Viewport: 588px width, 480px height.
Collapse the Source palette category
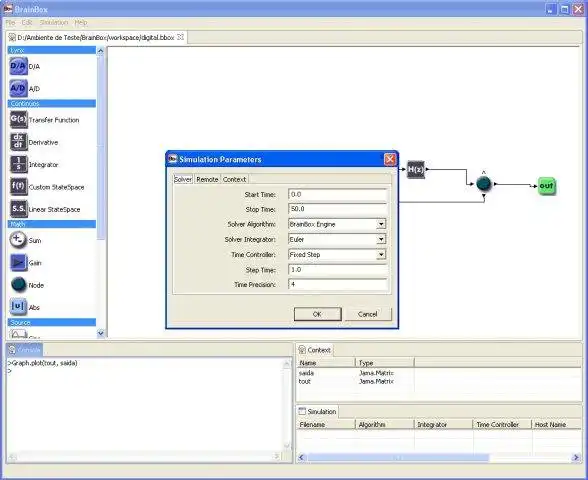52,322
